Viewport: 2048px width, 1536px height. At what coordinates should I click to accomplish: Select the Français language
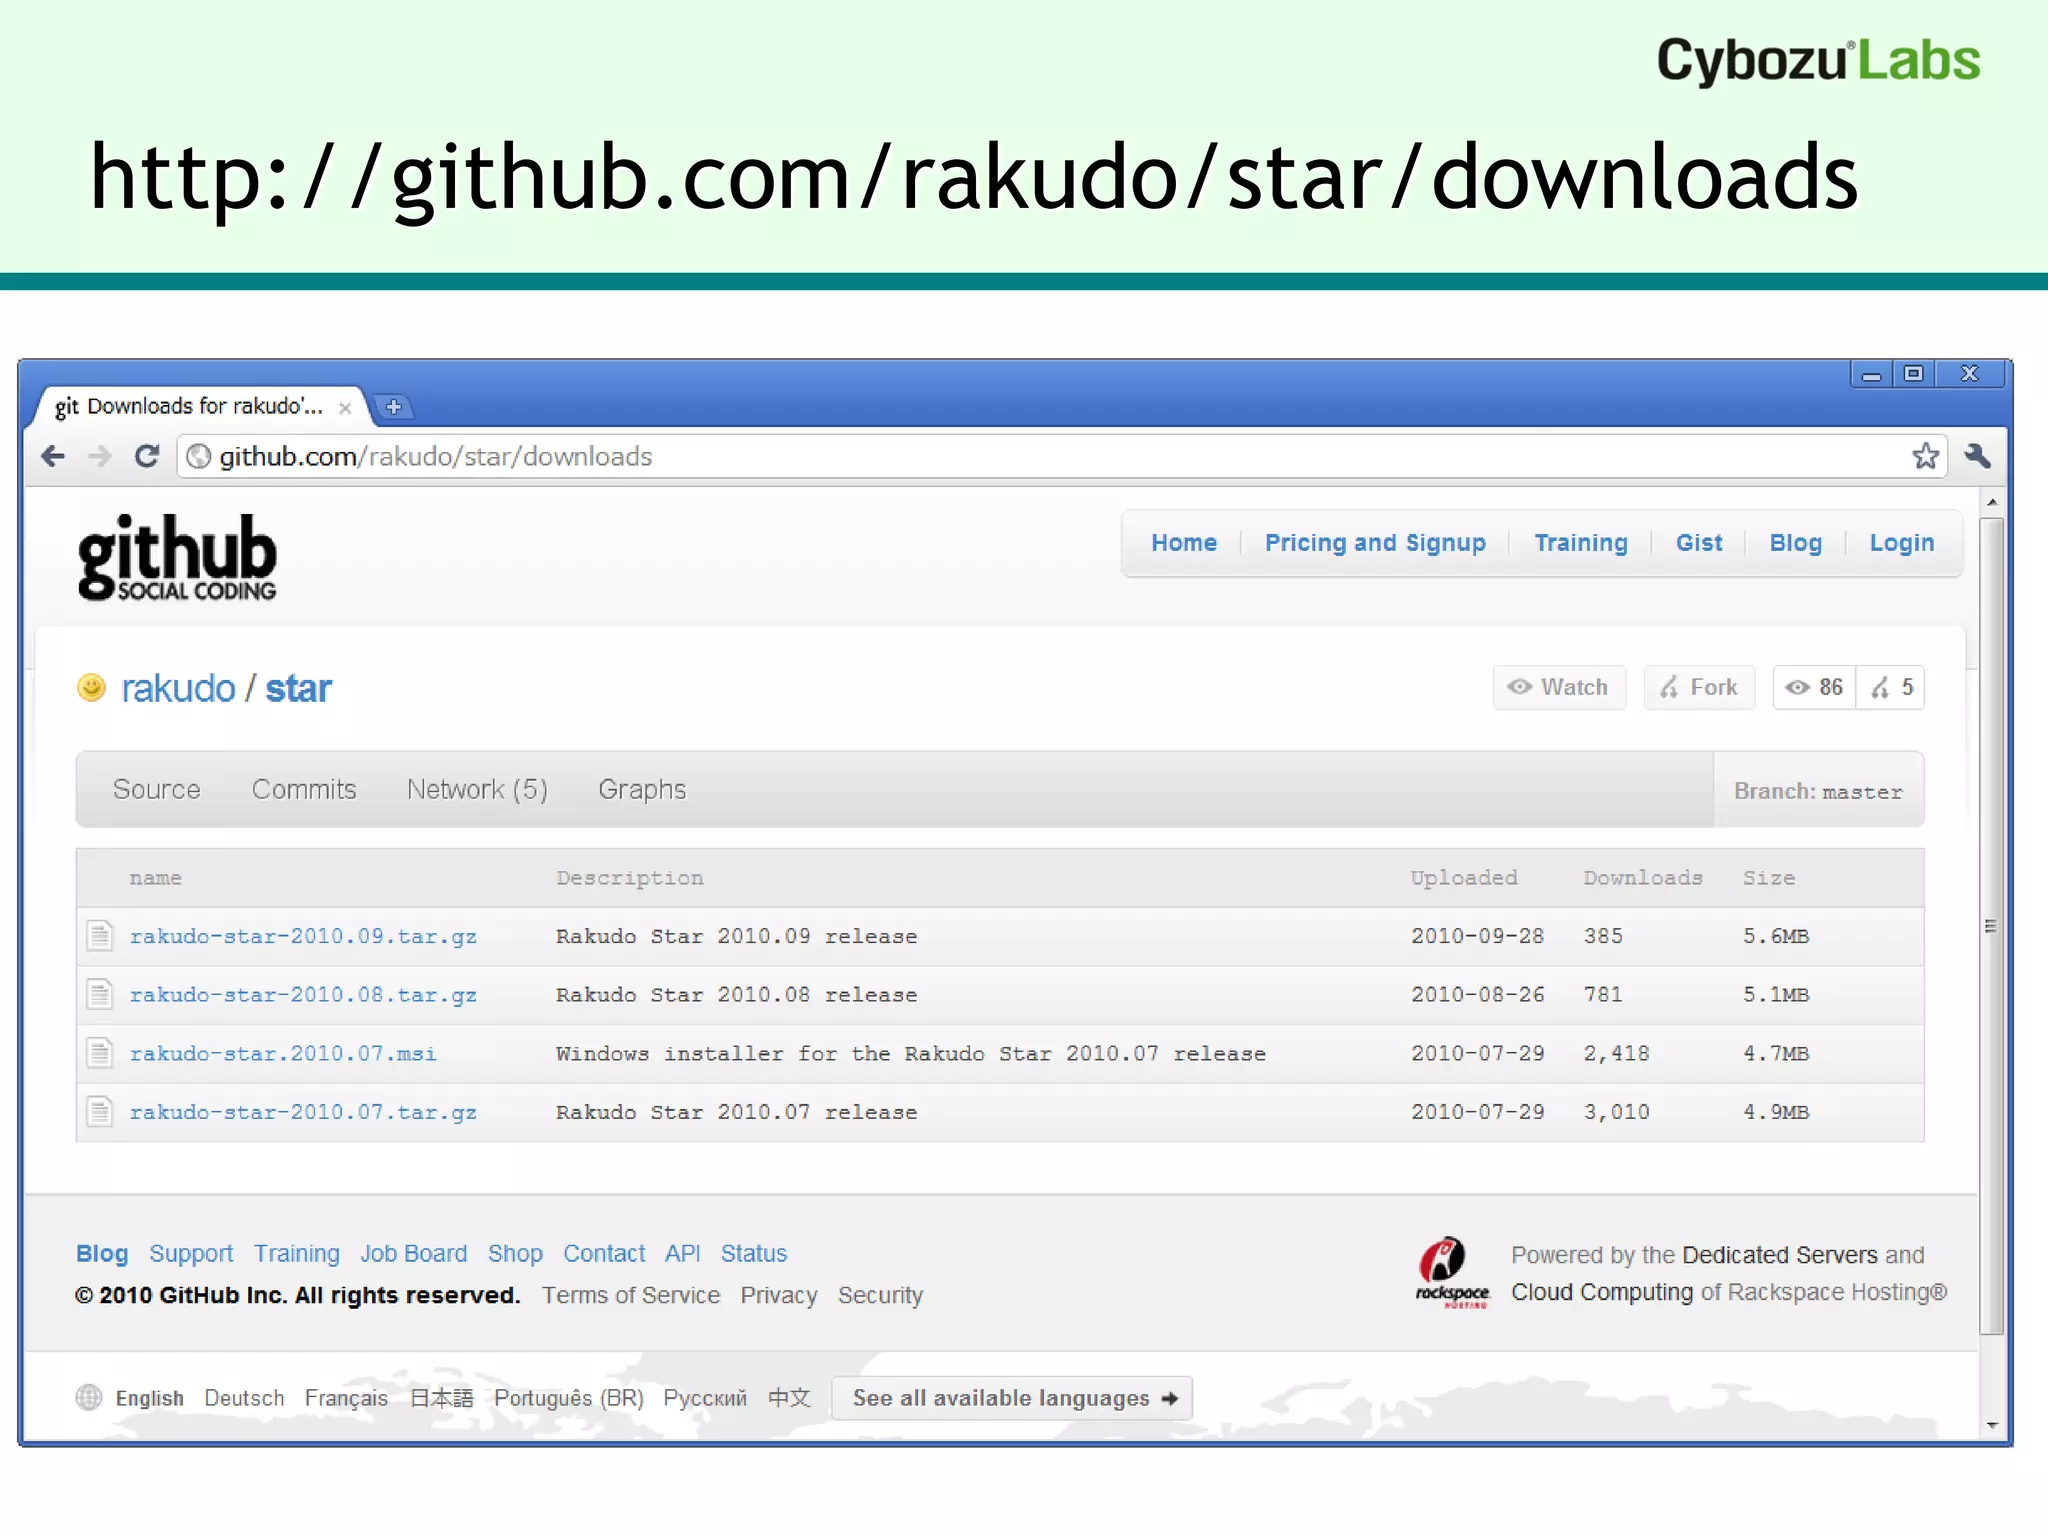pos(346,1398)
